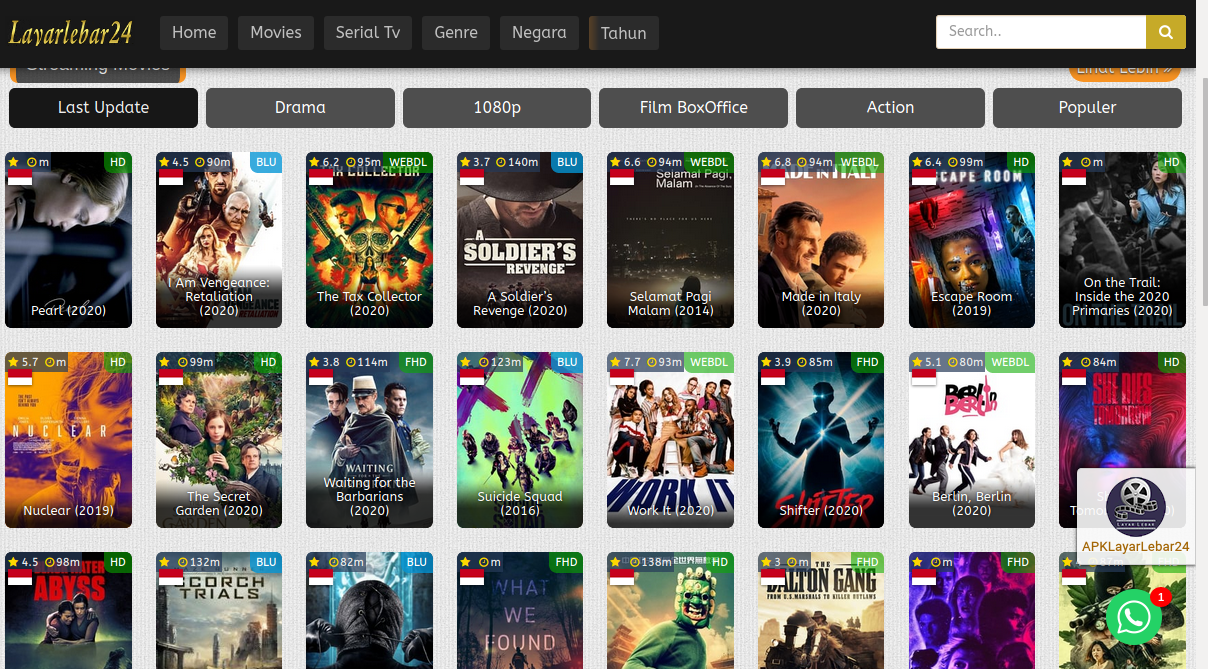The image size is (1208, 669).
Task: Click the FHD badge on Shifter
Action: [x=867, y=362]
